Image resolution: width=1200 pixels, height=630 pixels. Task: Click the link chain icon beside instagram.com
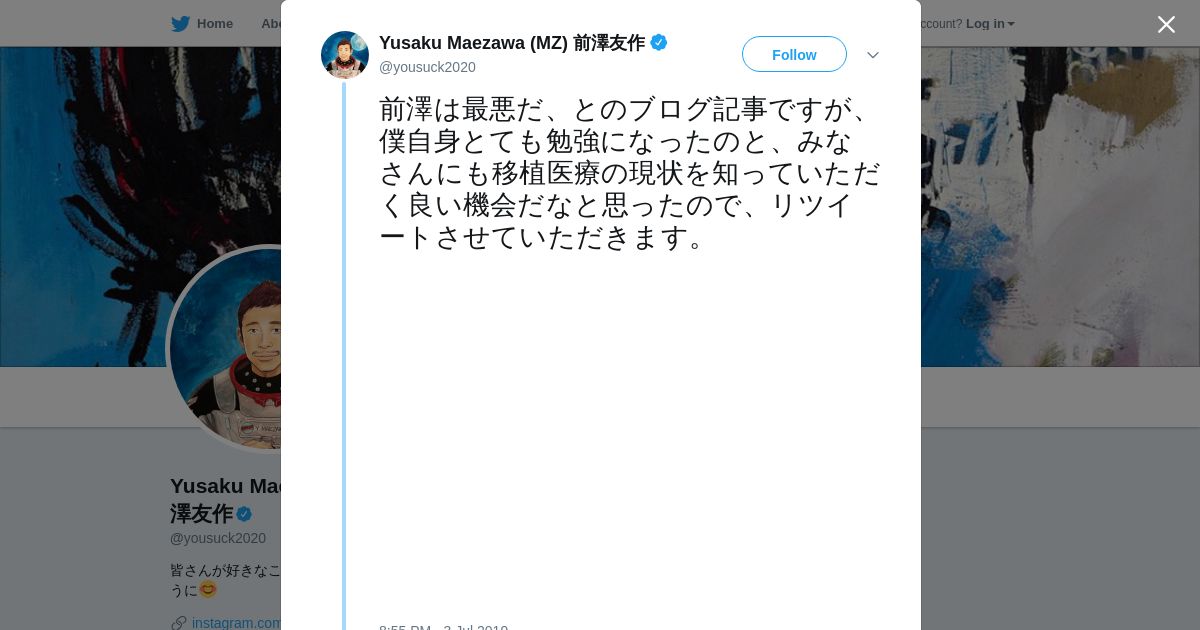click(179, 623)
